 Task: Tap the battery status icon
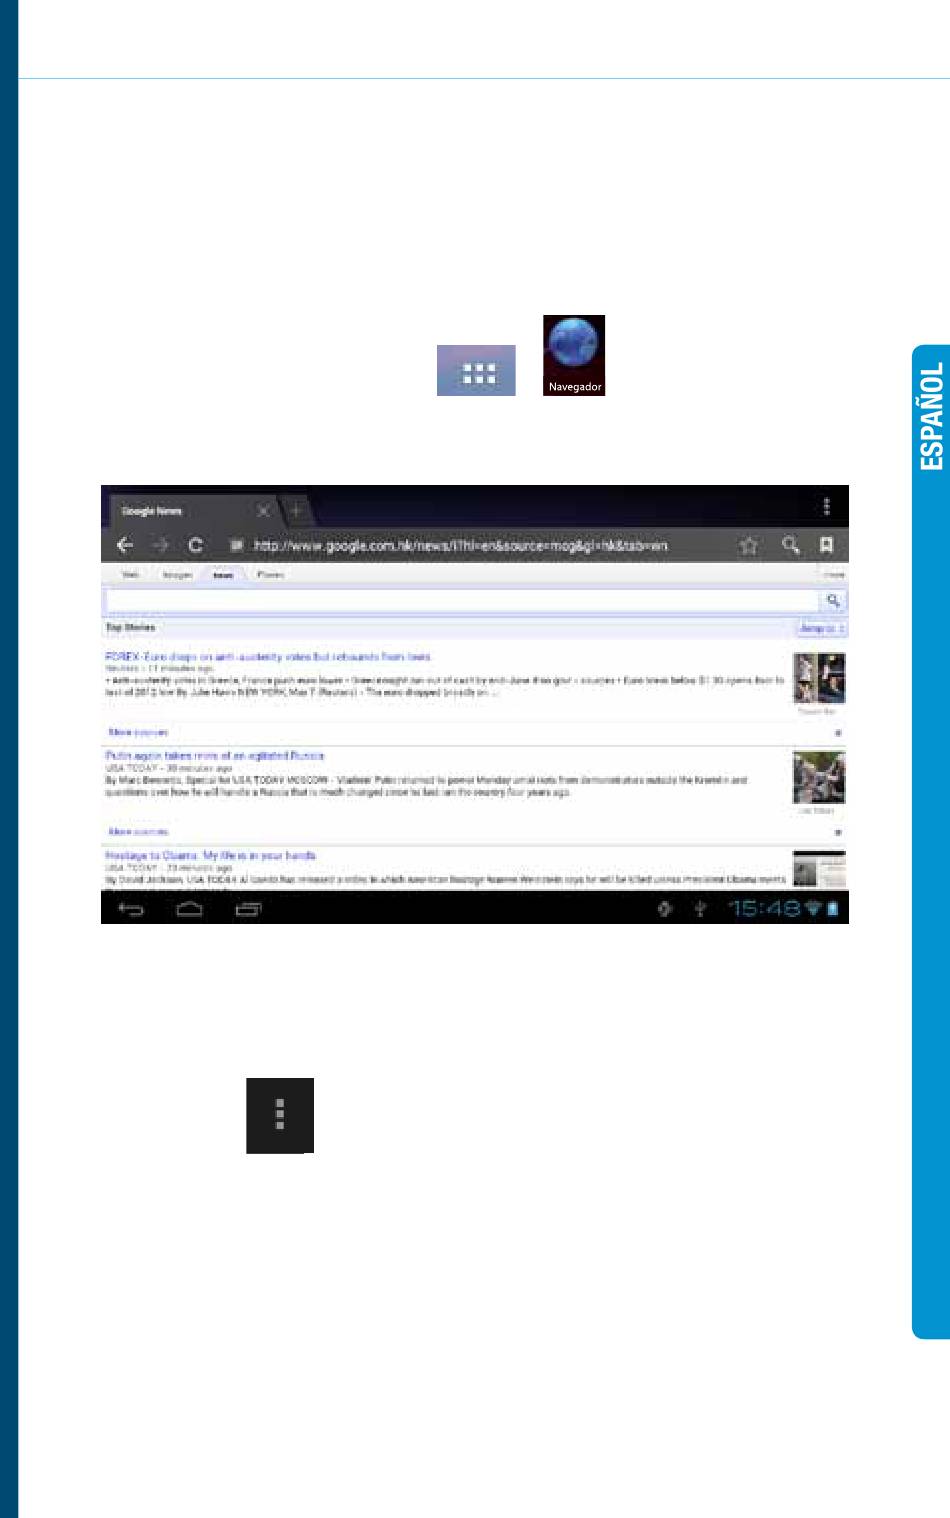coord(834,908)
